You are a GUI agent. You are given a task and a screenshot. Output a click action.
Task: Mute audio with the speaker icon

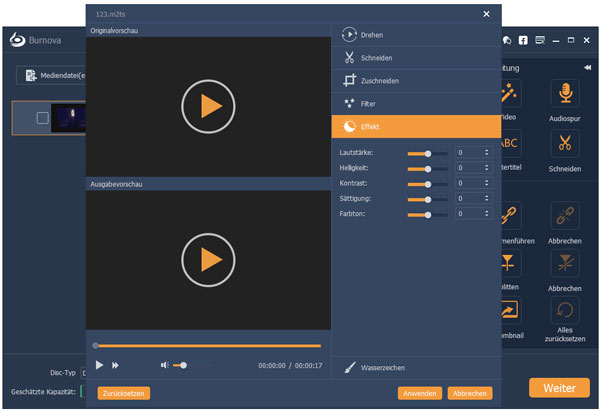click(166, 365)
